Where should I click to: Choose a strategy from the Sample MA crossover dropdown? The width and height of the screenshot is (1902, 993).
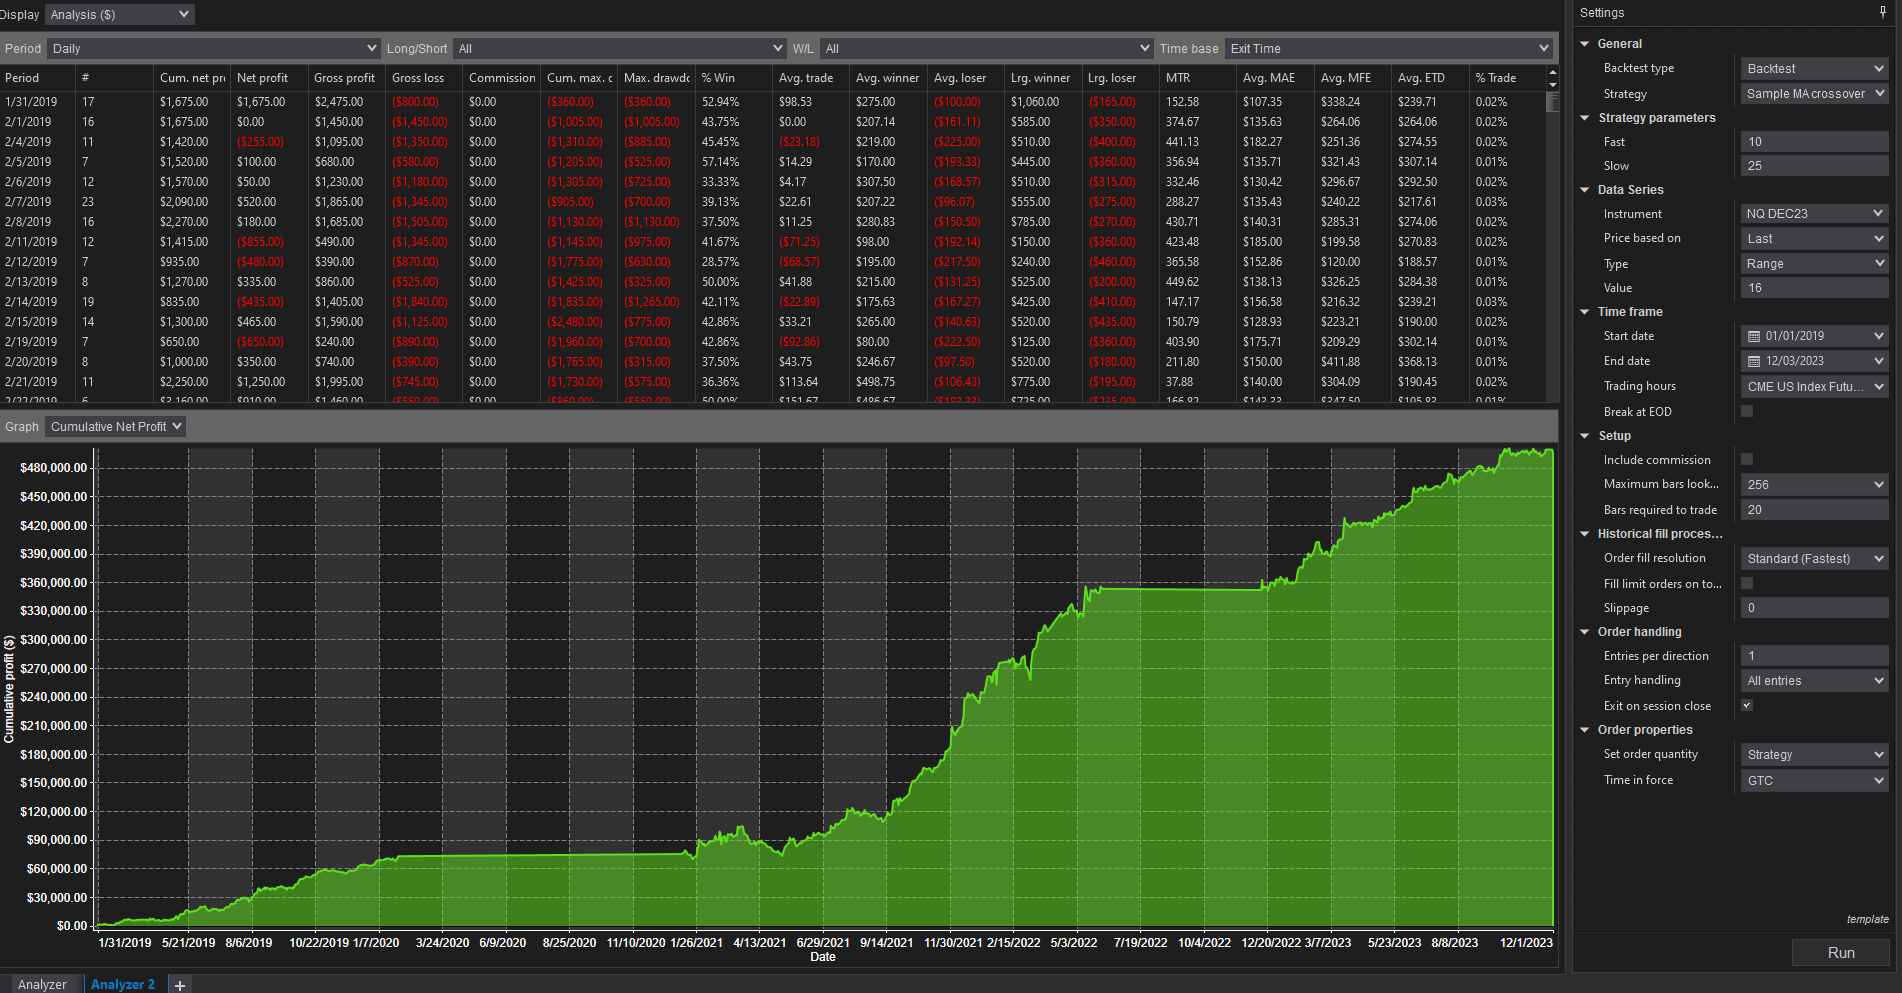[x=1814, y=93]
